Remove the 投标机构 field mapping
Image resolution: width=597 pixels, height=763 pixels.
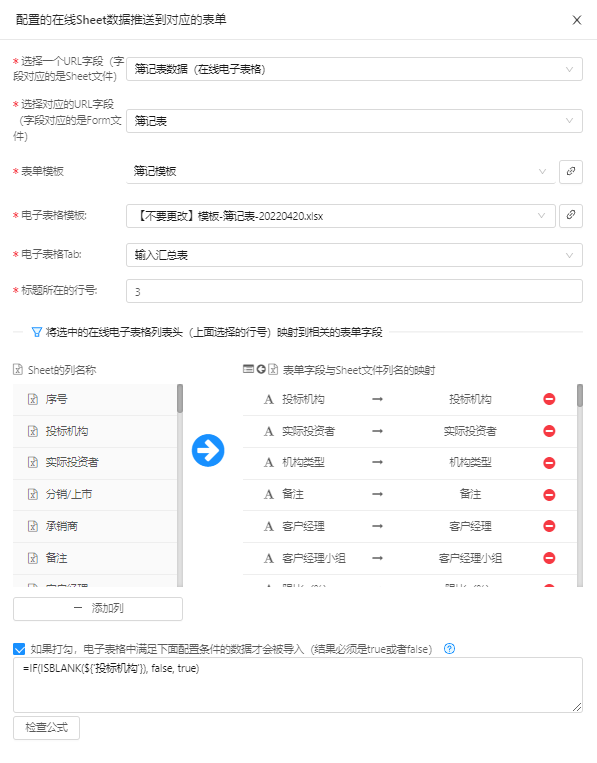click(x=549, y=399)
